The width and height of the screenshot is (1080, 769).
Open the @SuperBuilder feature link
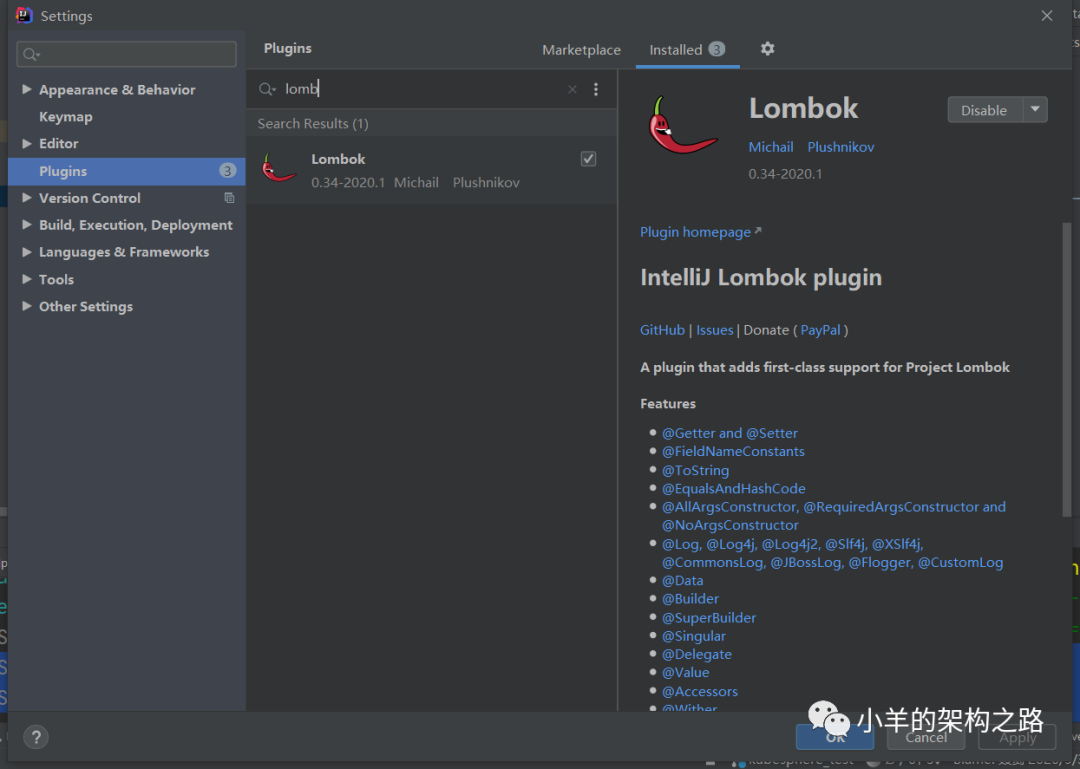coord(709,618)
